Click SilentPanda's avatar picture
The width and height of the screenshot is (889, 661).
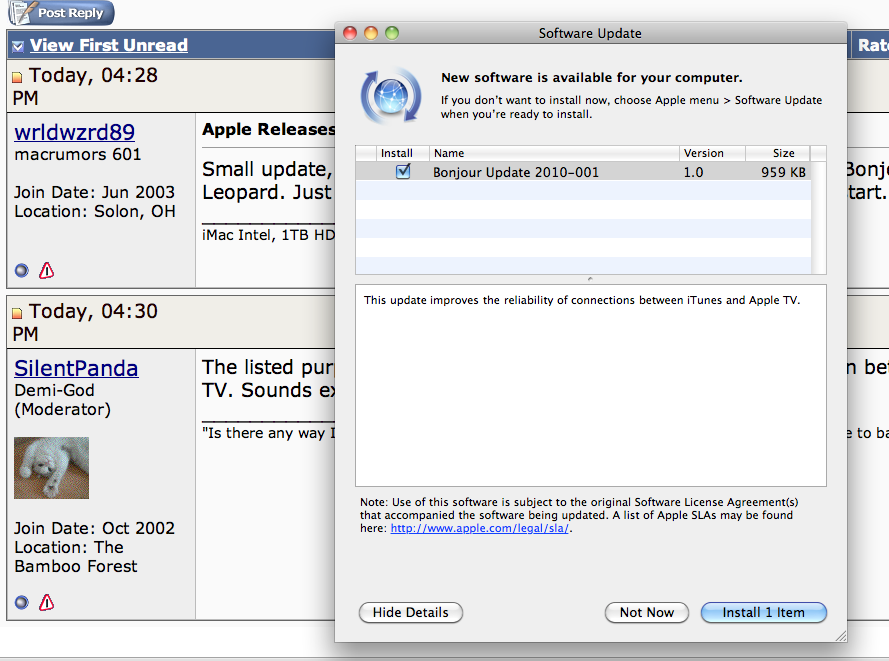pyautogui.click(x=52, y=468)
